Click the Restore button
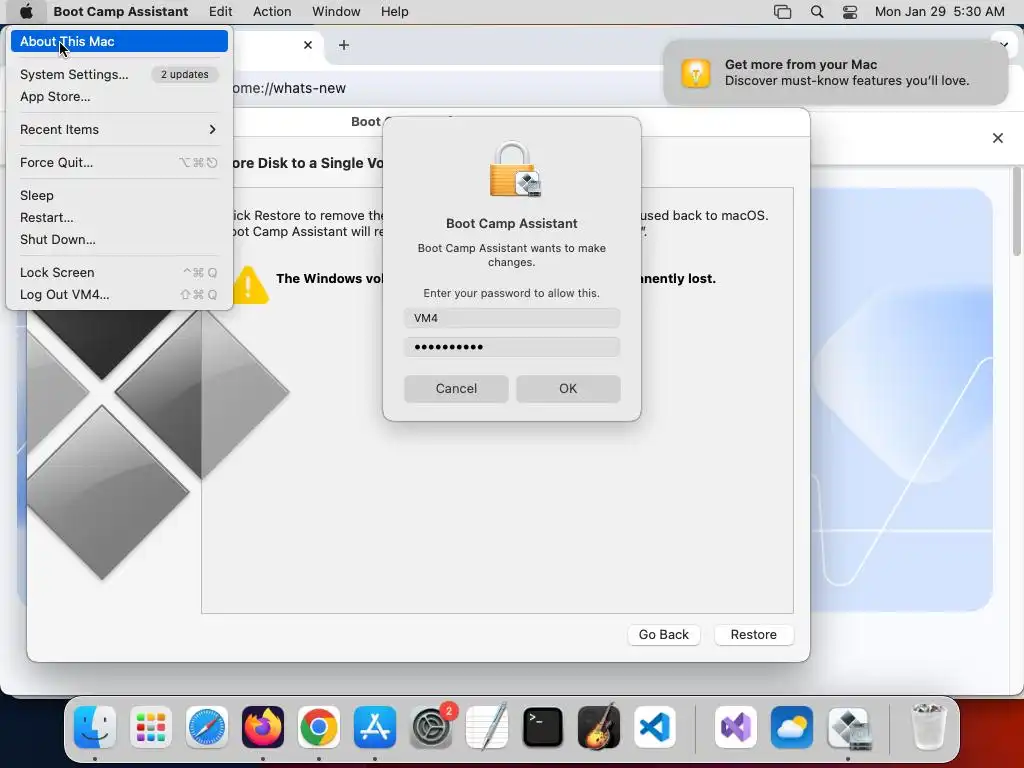The image size is (1024, 768). [754, 635]
